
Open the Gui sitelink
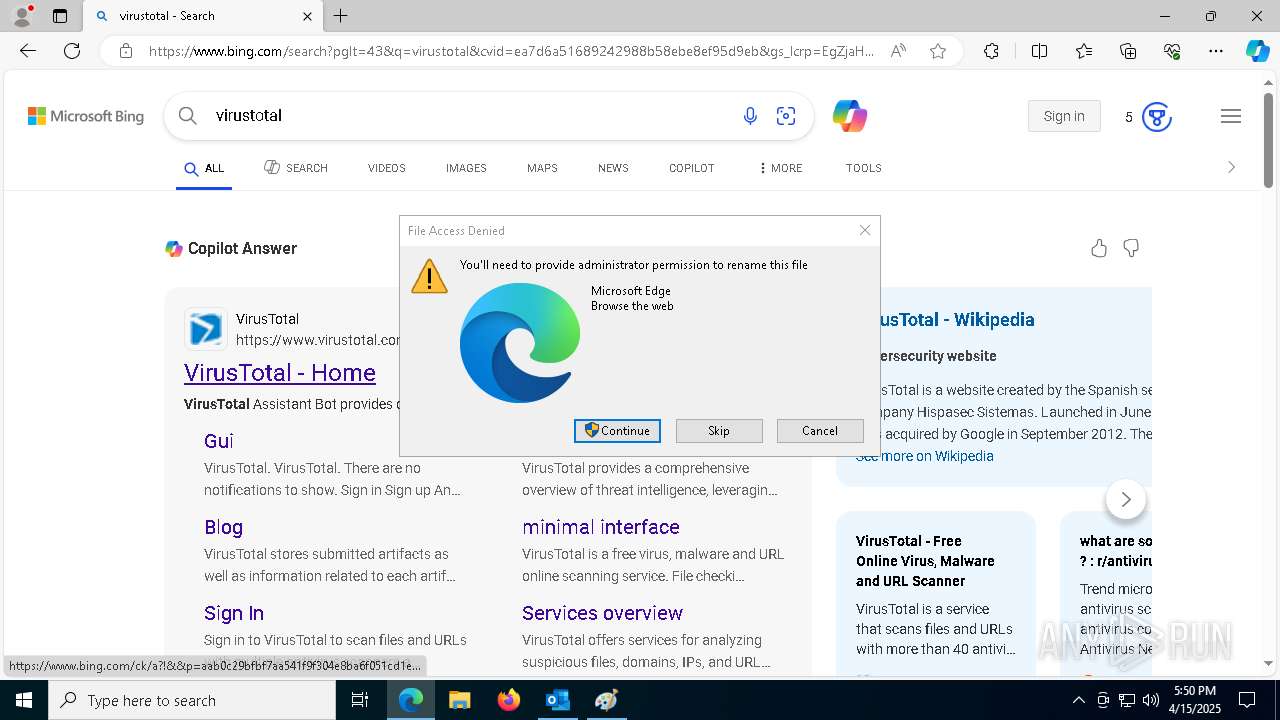click(x=219, y=441)
